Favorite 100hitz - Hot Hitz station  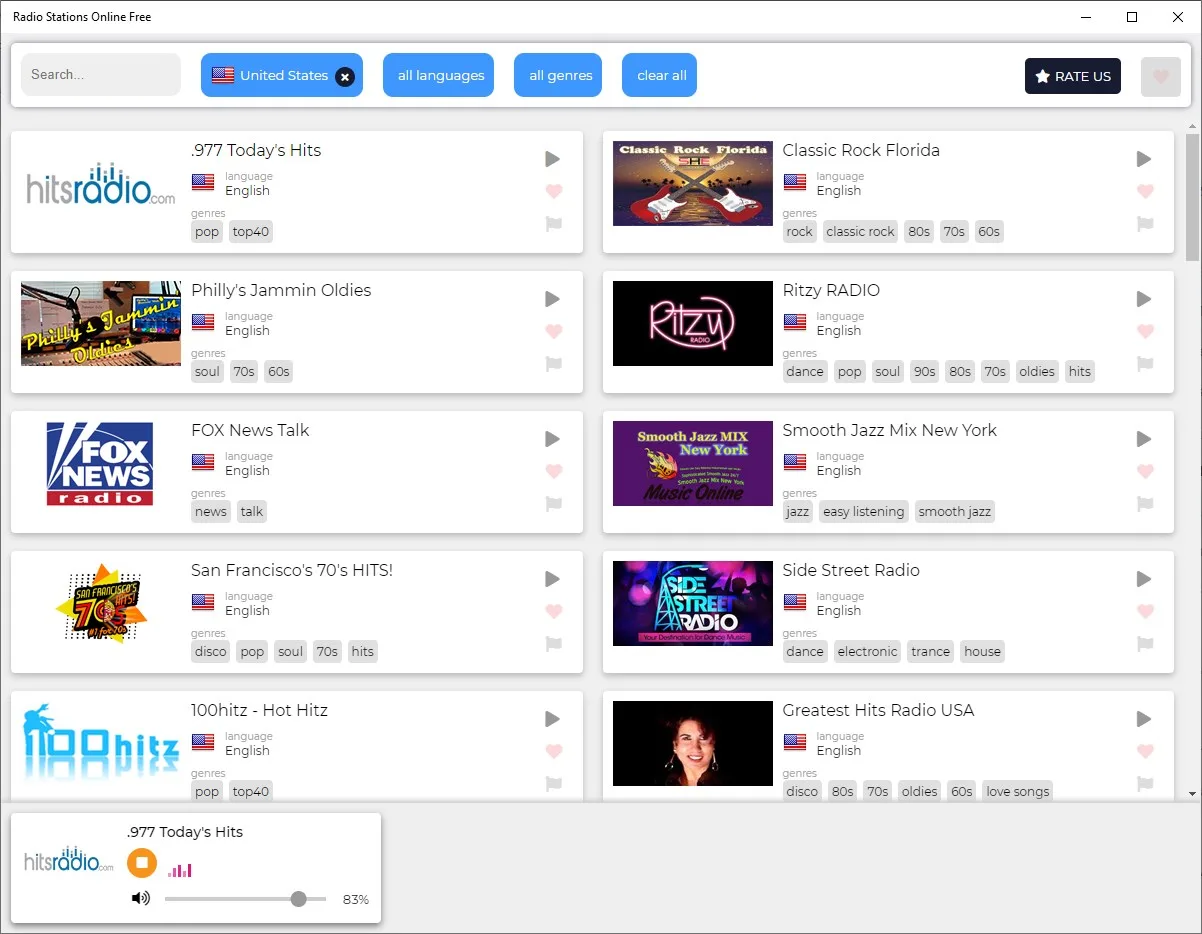554,751
